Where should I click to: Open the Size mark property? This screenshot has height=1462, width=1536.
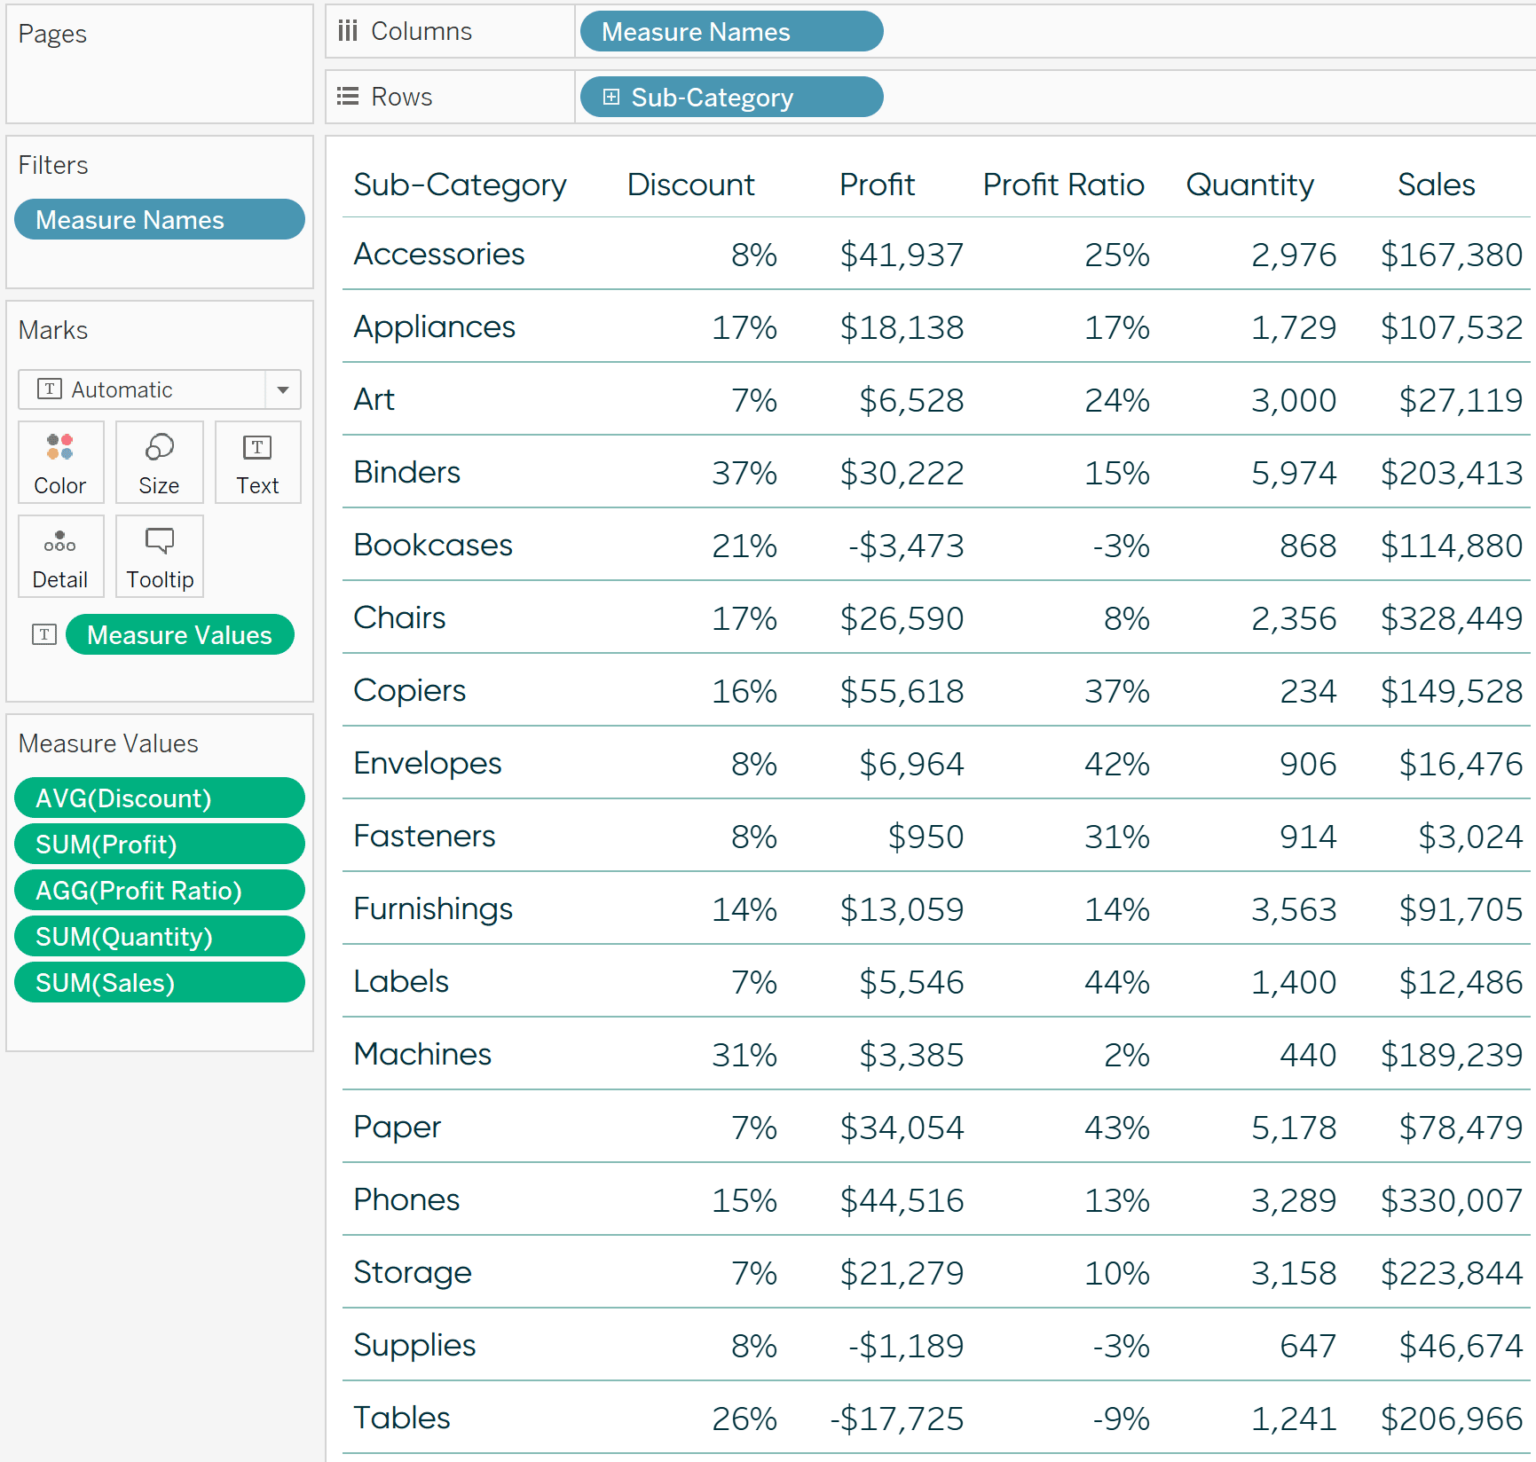point(158,462)
